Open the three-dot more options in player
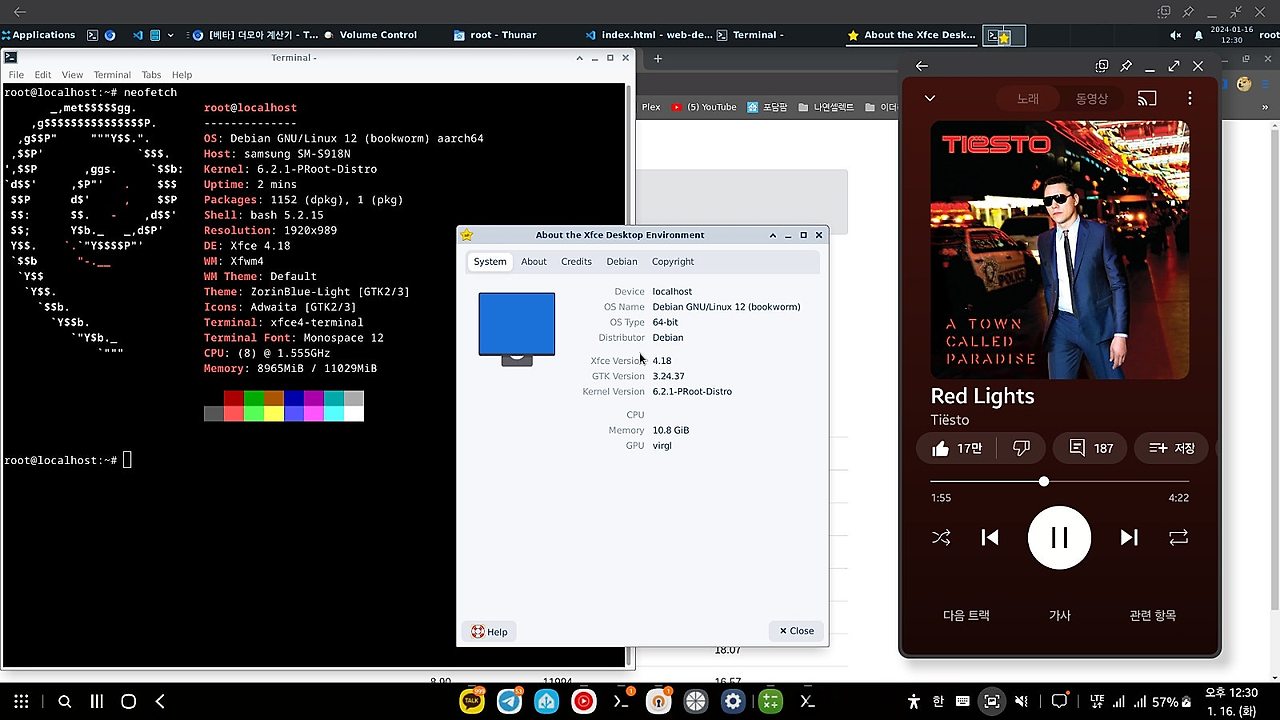 [1190, 99]
